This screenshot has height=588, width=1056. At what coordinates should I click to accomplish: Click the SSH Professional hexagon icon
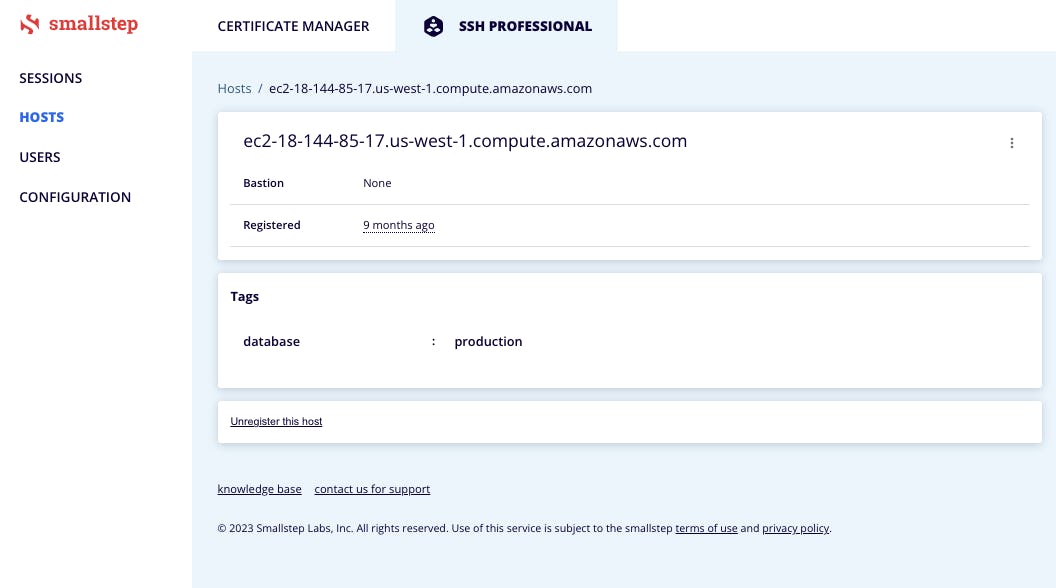tap(433, 26)
